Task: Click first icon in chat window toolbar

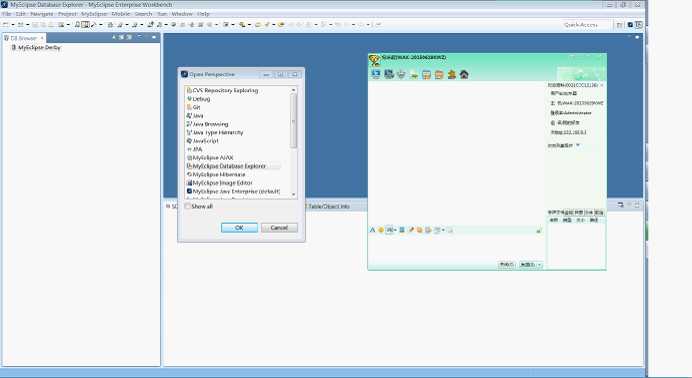Action: click(x=376, y=74)
